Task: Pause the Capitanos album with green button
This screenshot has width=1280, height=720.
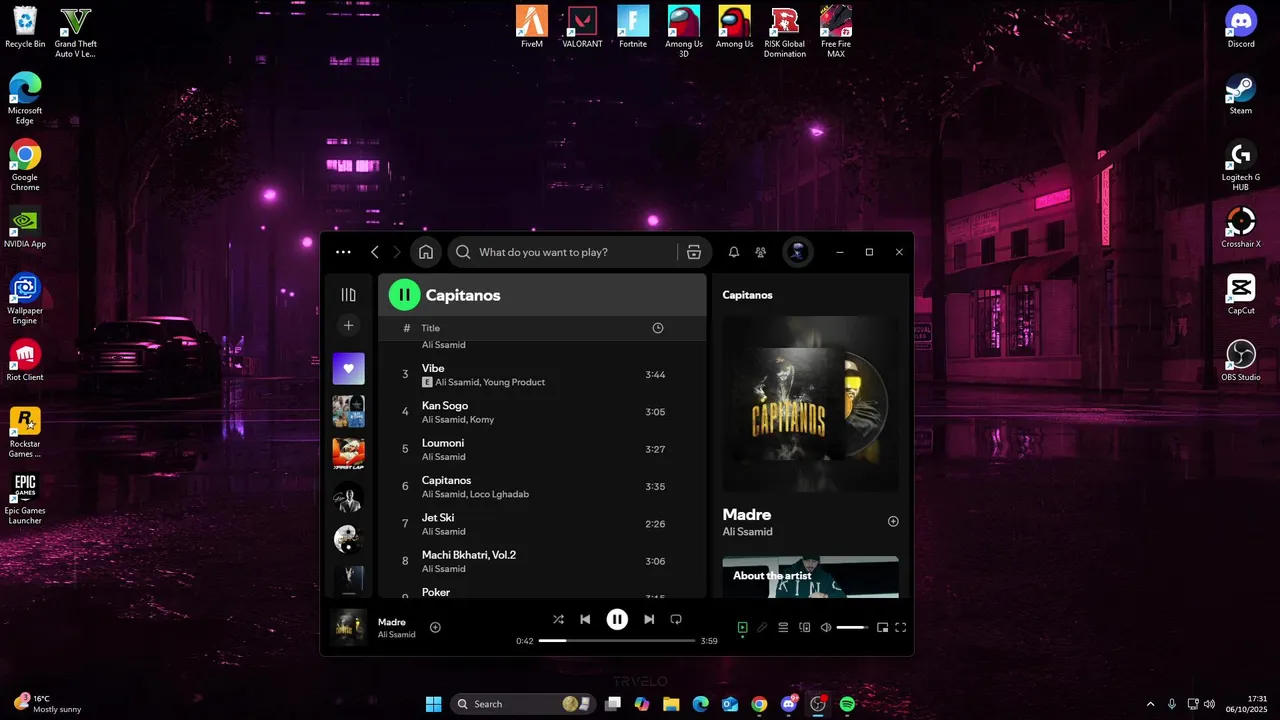Action: 404,294
